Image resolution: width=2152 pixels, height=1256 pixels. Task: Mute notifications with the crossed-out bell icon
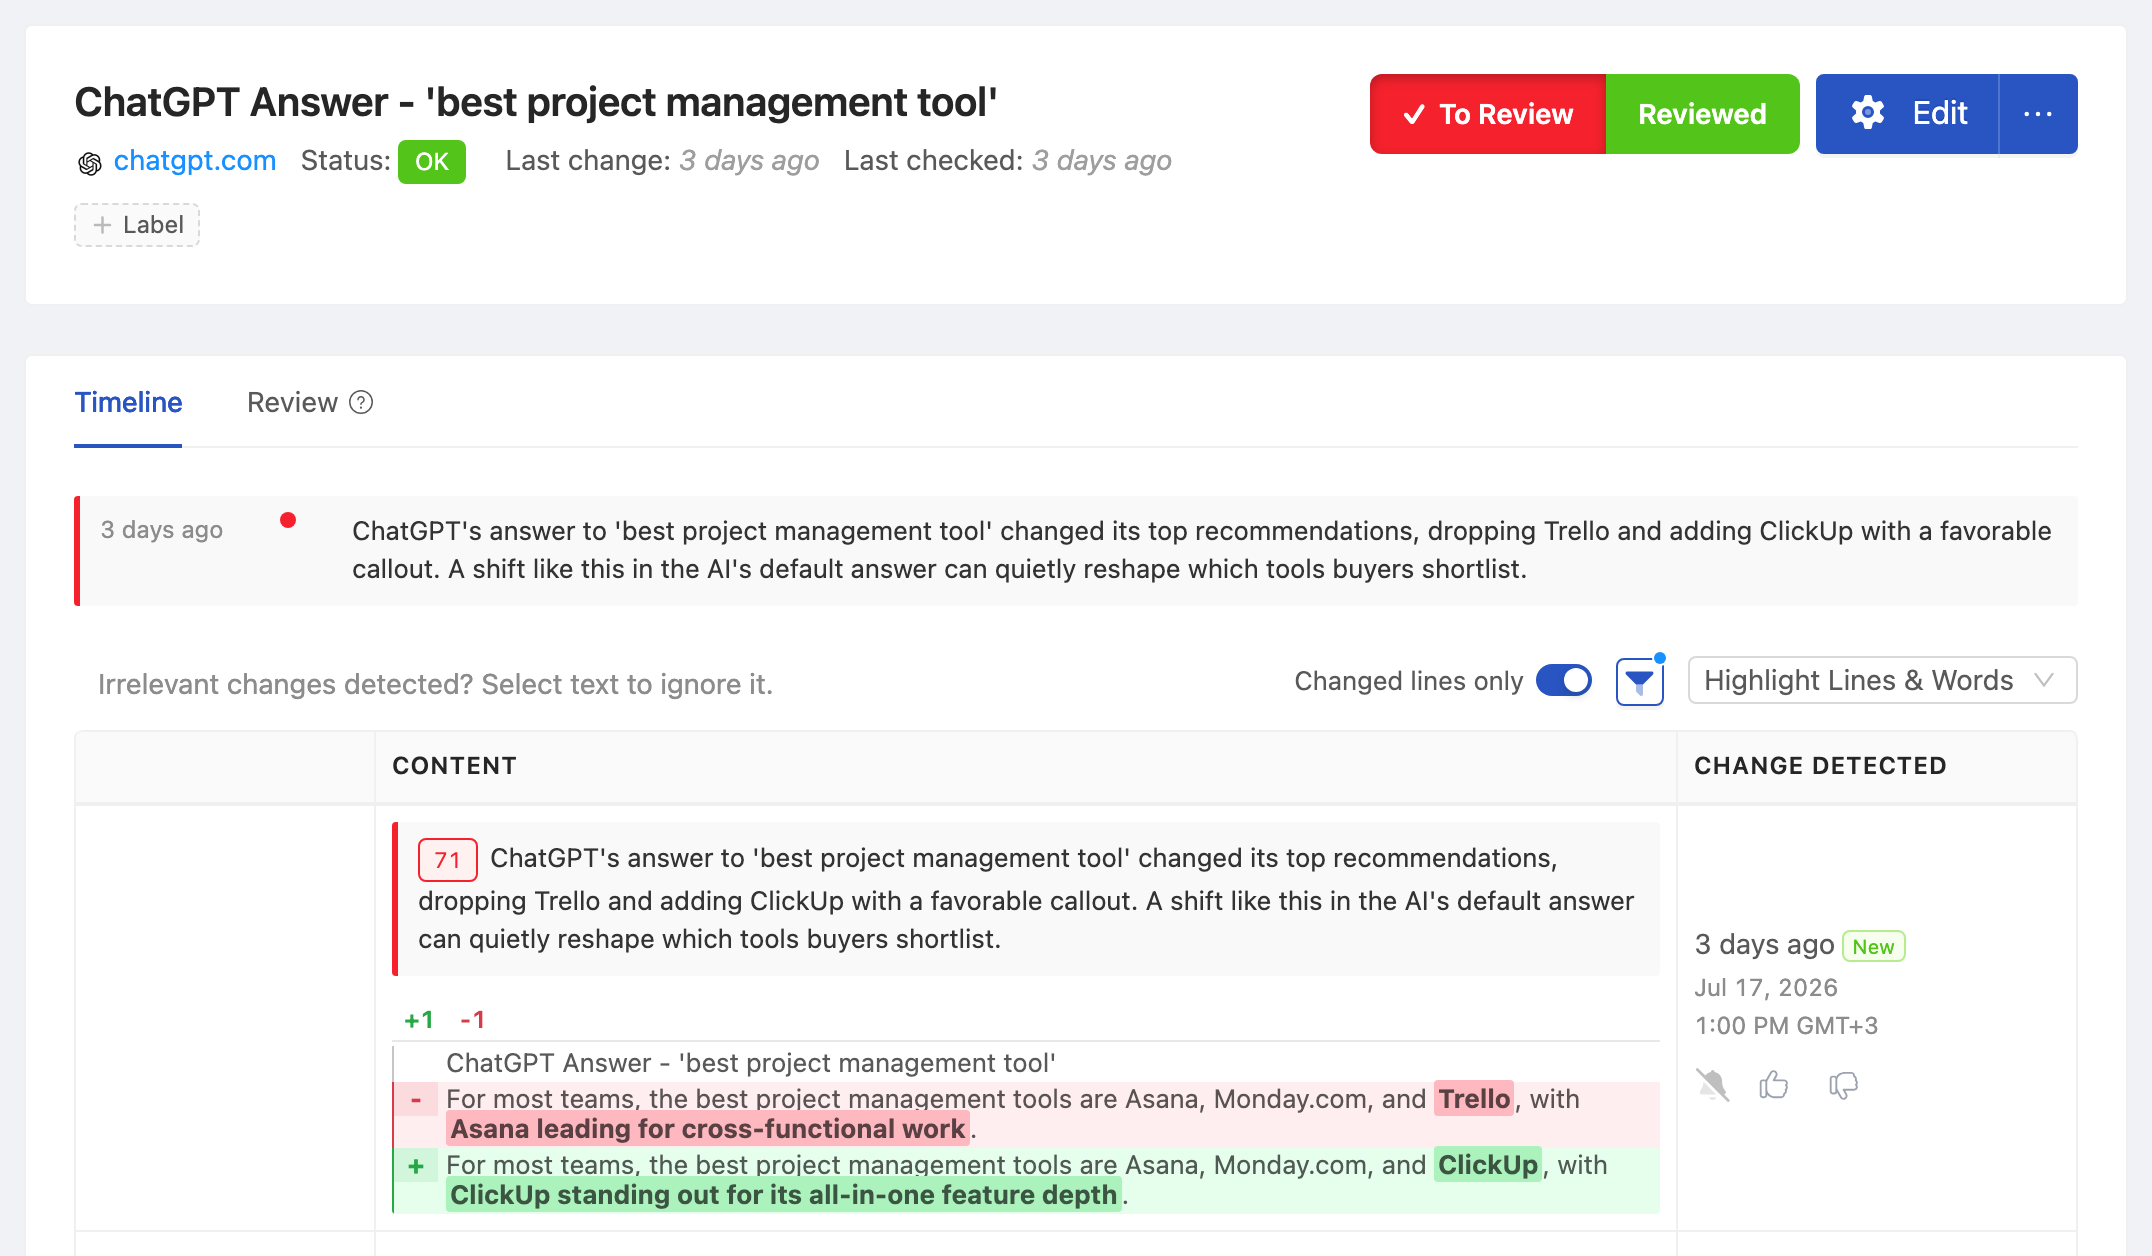1712,1085
